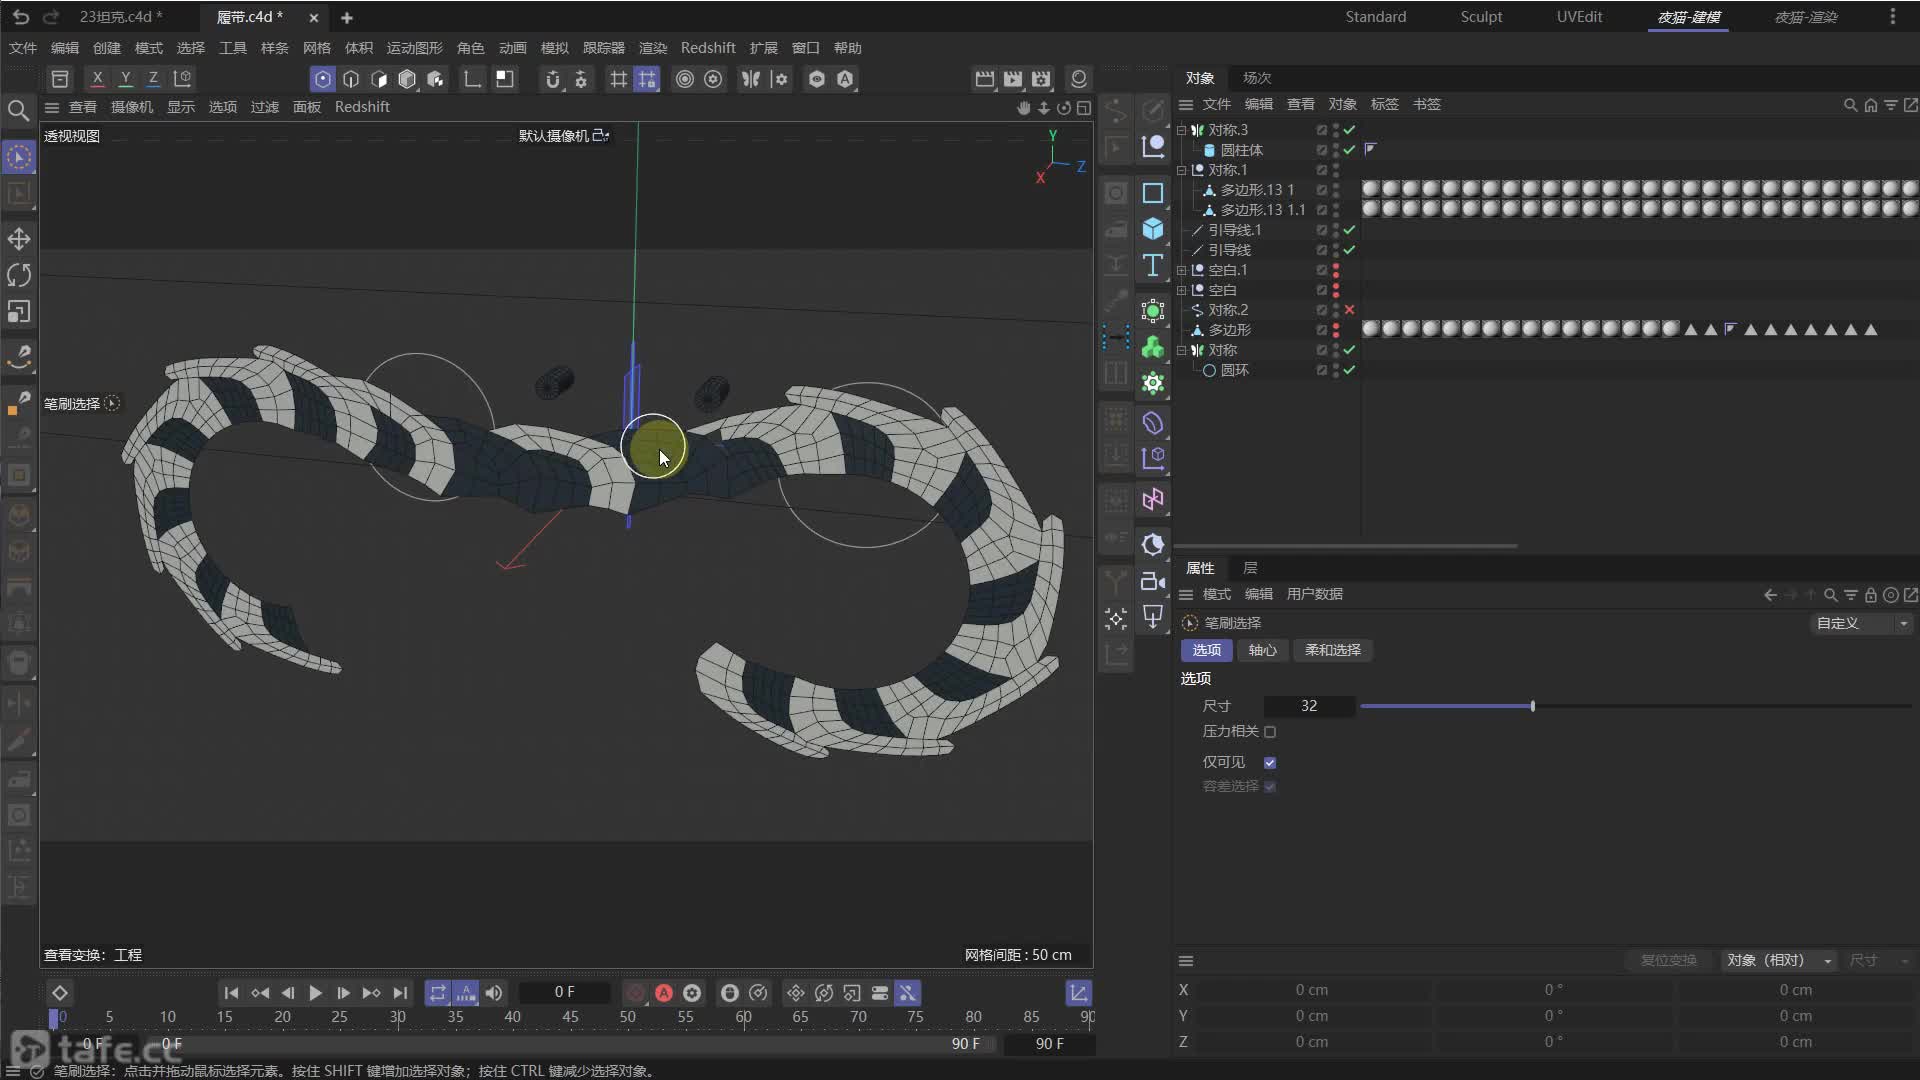Toggle the loop playback icon

pyautogui.click(x=438, y=993)
